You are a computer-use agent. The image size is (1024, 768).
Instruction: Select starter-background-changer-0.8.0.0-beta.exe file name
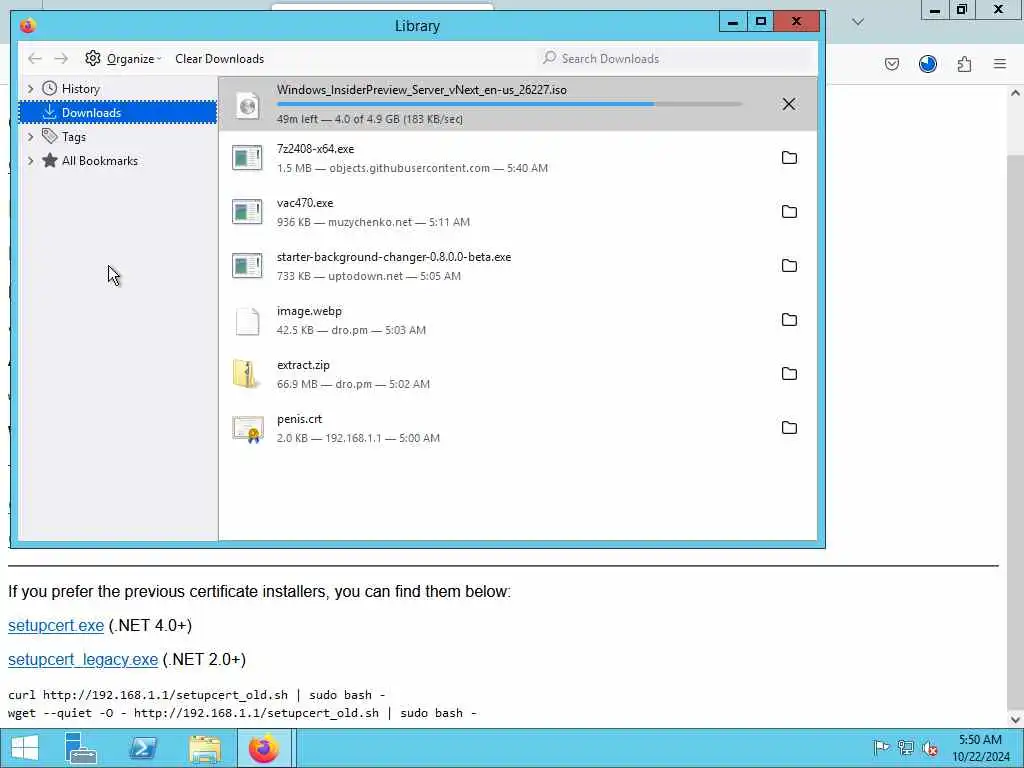394,257
